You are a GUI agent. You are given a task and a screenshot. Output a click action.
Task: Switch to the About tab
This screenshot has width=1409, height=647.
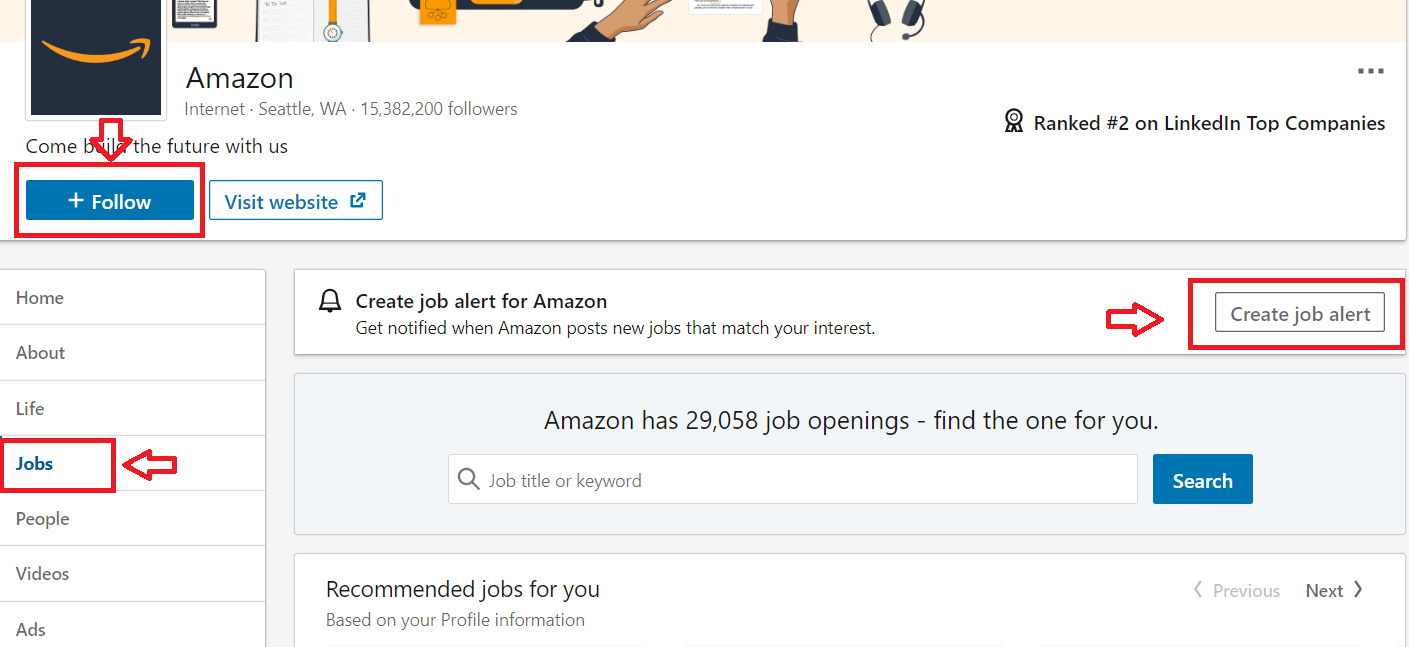coord(132,352)
